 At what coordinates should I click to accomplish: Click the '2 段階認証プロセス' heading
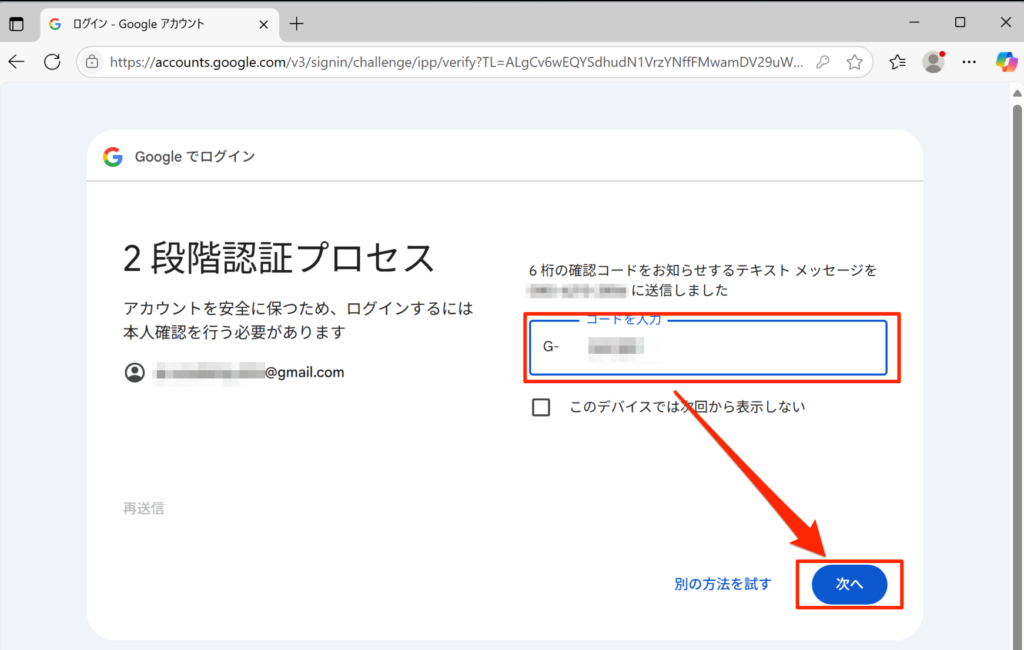[x=279, y=257]
